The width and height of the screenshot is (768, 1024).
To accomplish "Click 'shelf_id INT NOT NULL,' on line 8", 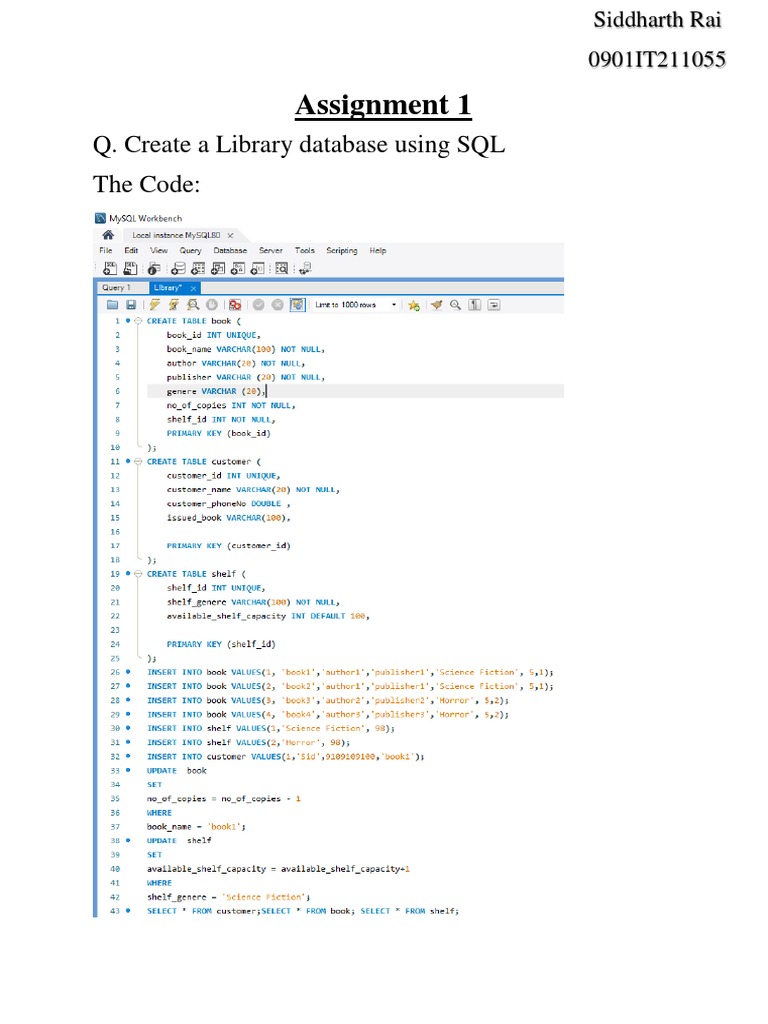I will tap(221, 419).
